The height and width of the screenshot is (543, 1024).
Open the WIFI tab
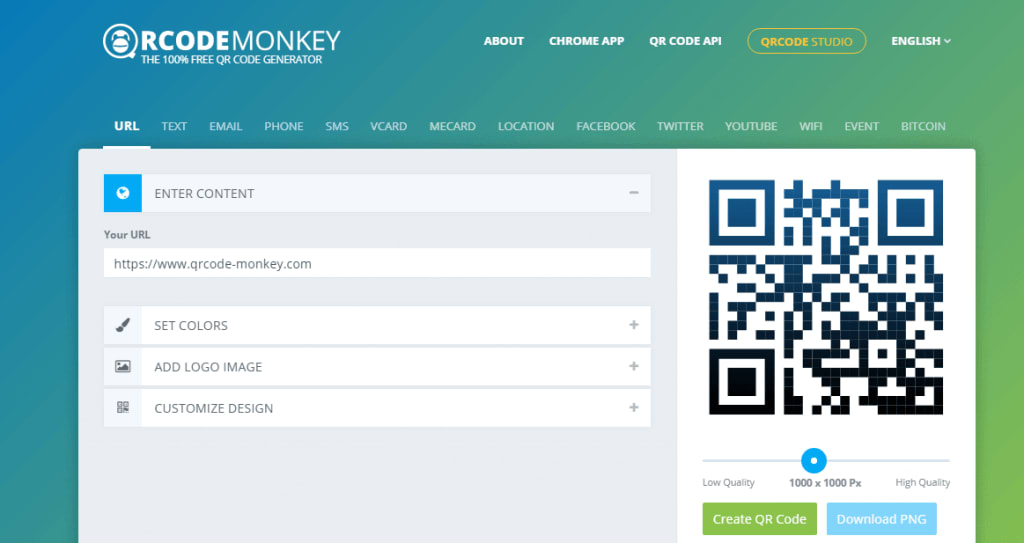[810, 126]
